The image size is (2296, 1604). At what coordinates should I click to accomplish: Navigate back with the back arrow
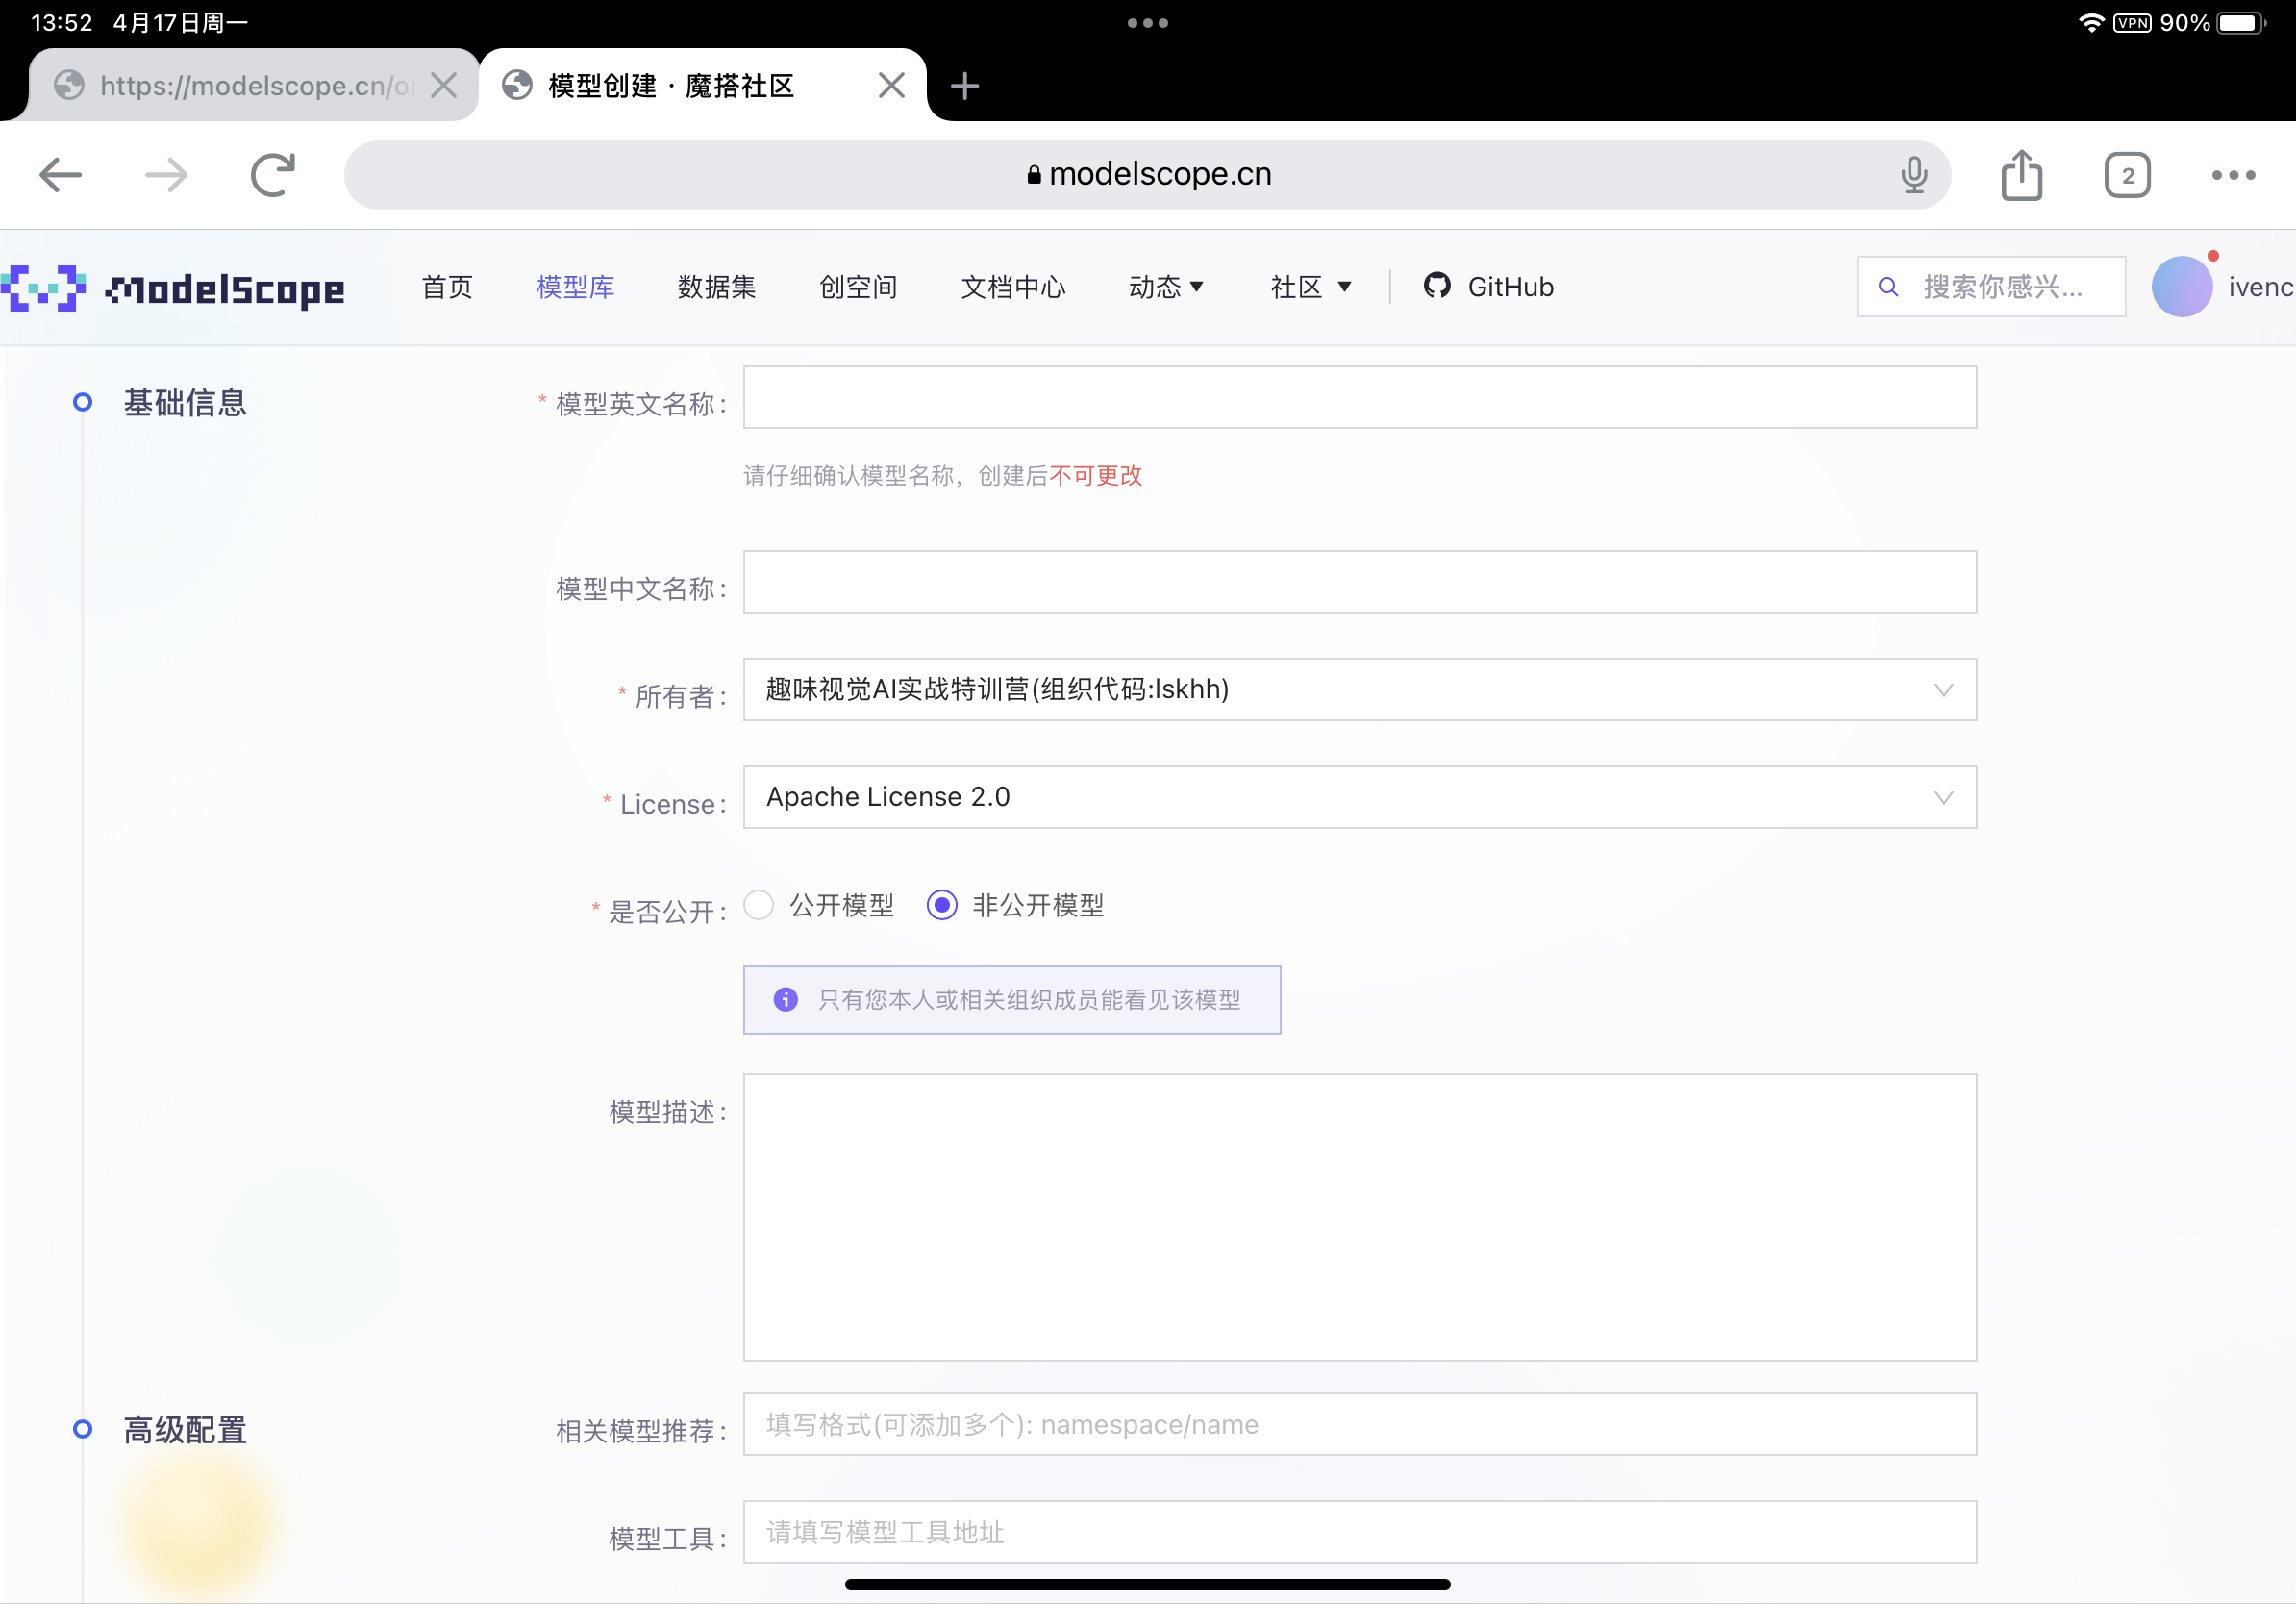60,174
